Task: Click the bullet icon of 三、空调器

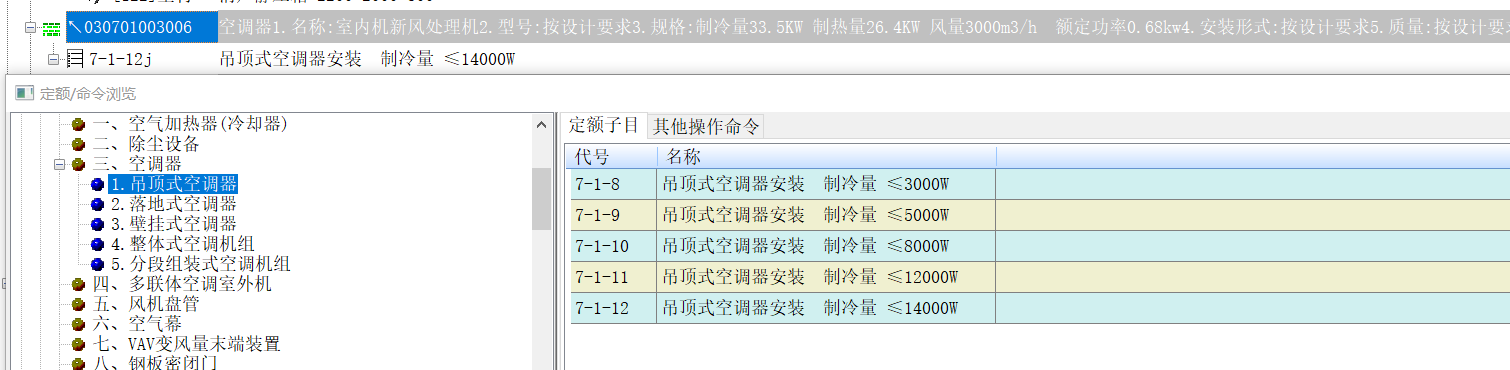Action: (78, 164)
